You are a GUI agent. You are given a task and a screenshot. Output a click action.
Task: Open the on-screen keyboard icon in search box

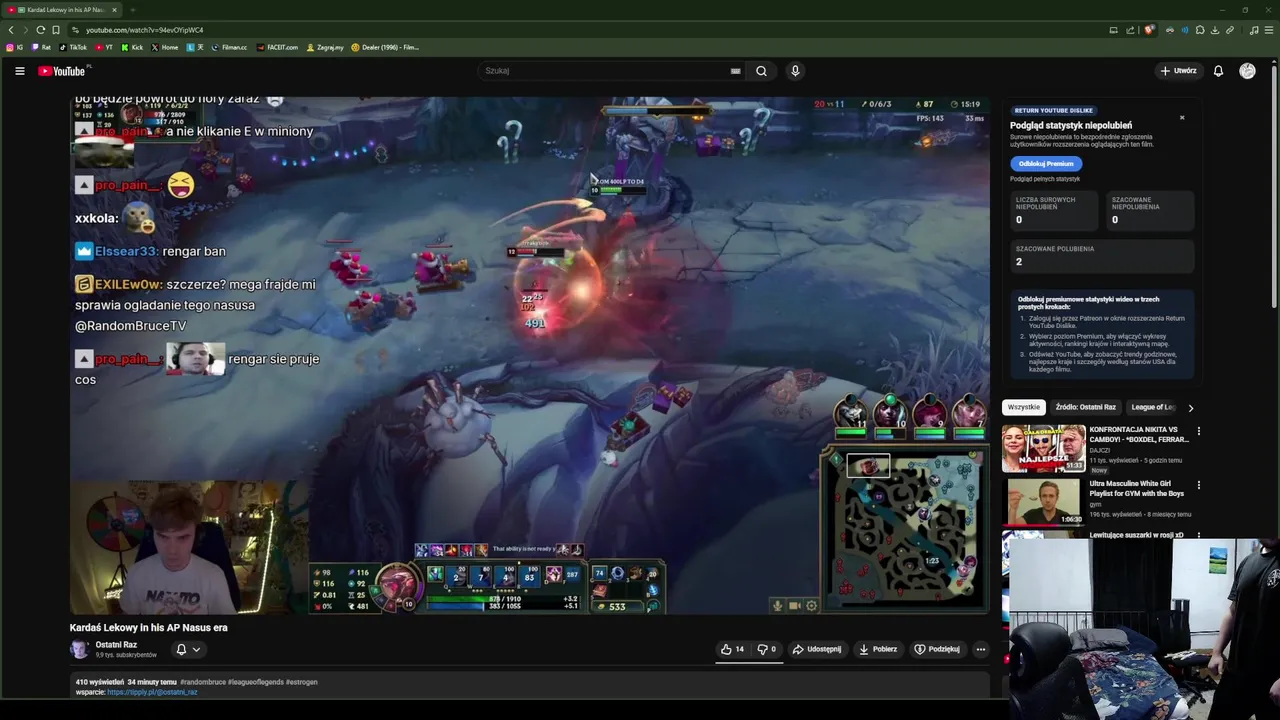click(x=735, y=71)
